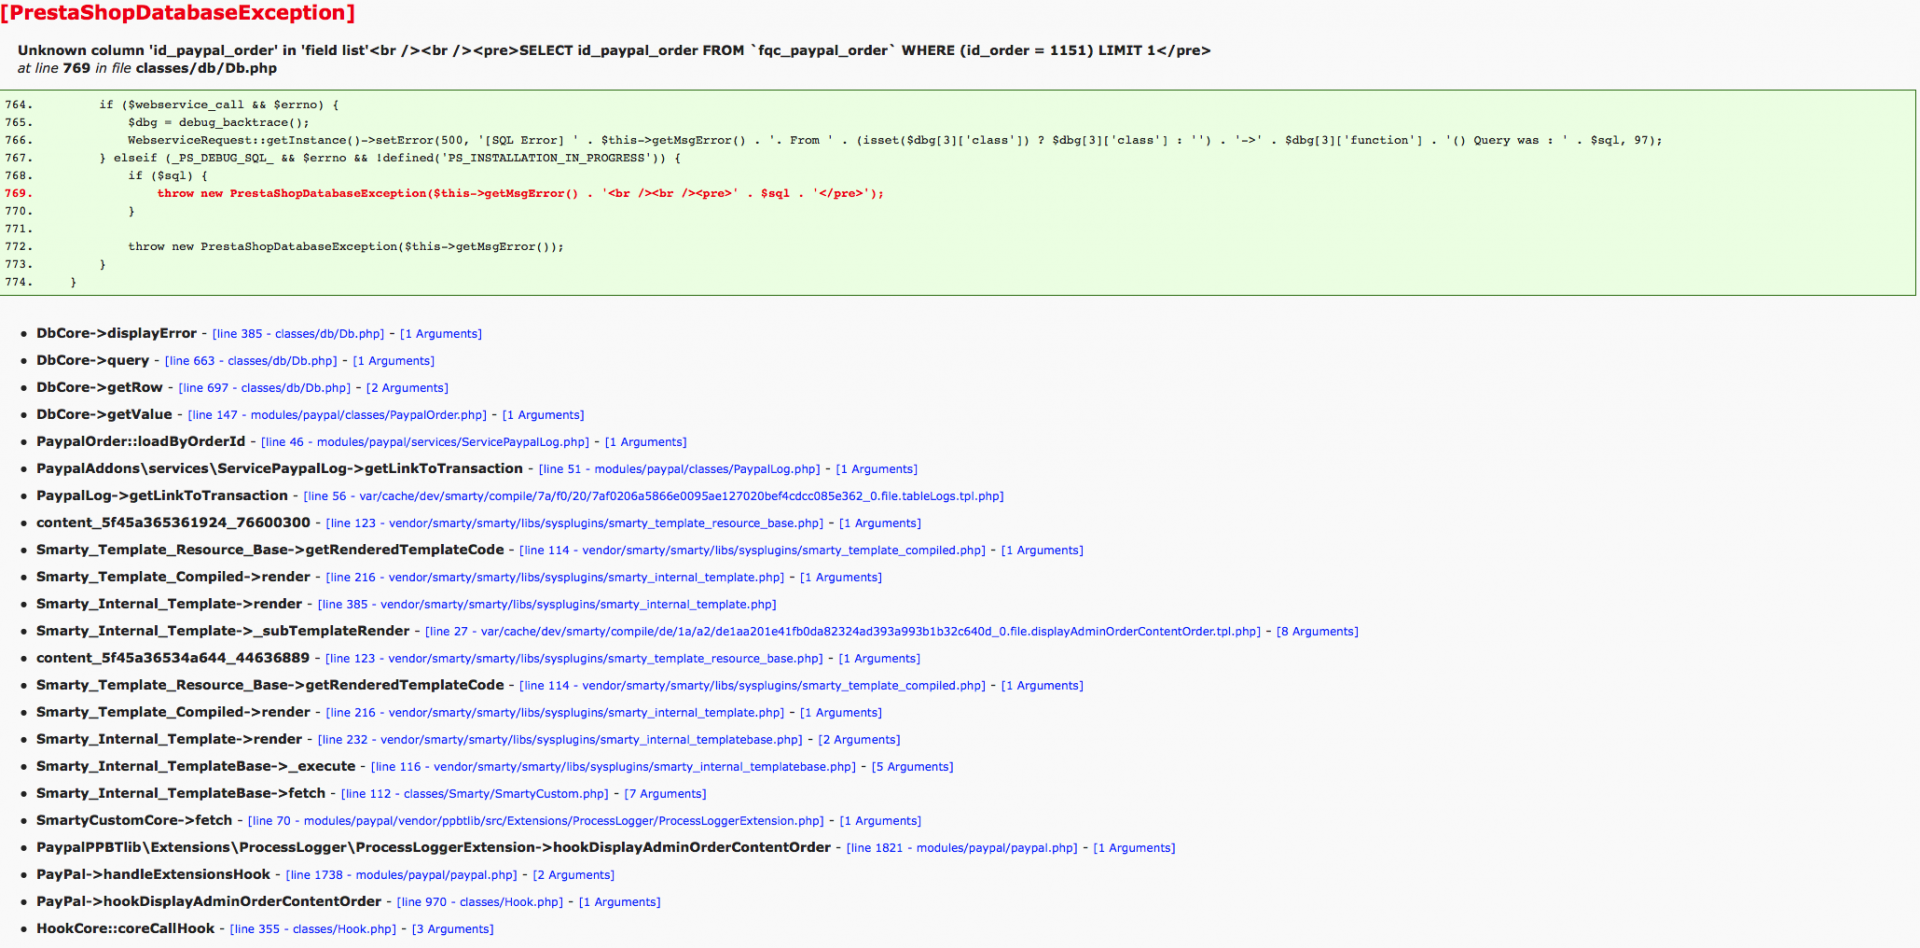Click code line 764 webservice_call condition

pyautogui.click(x=219, y=105)
